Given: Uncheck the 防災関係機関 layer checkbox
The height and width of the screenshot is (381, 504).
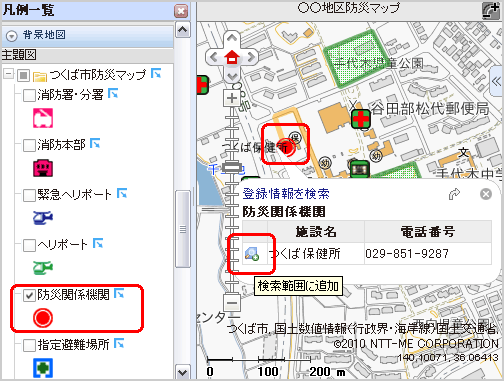Looking at the screenshot, I should 29,295.
